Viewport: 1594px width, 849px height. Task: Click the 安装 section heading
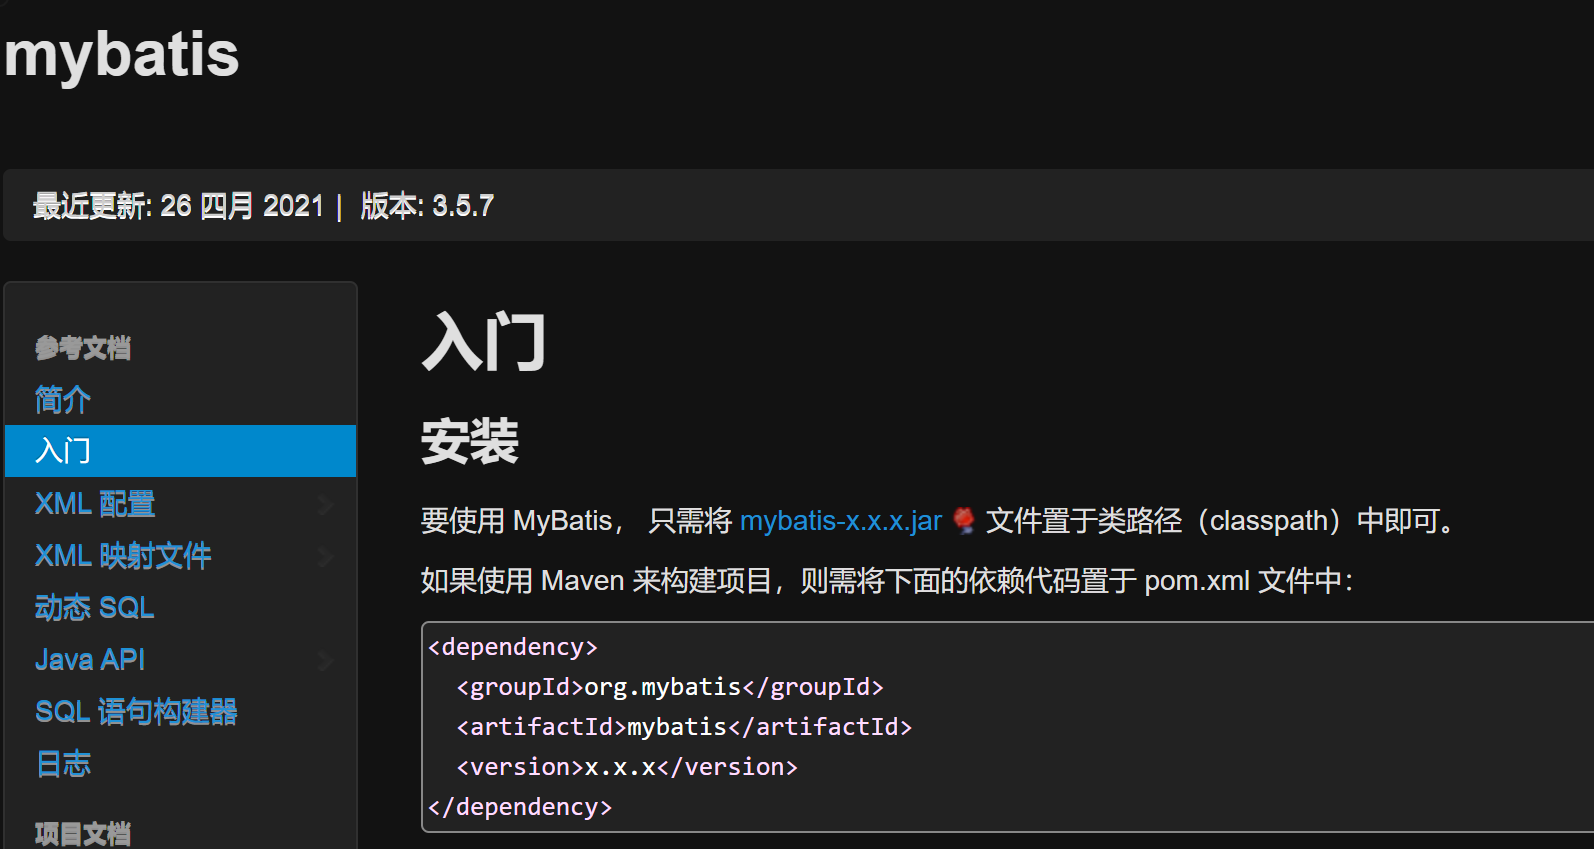(x=470, y=441)
